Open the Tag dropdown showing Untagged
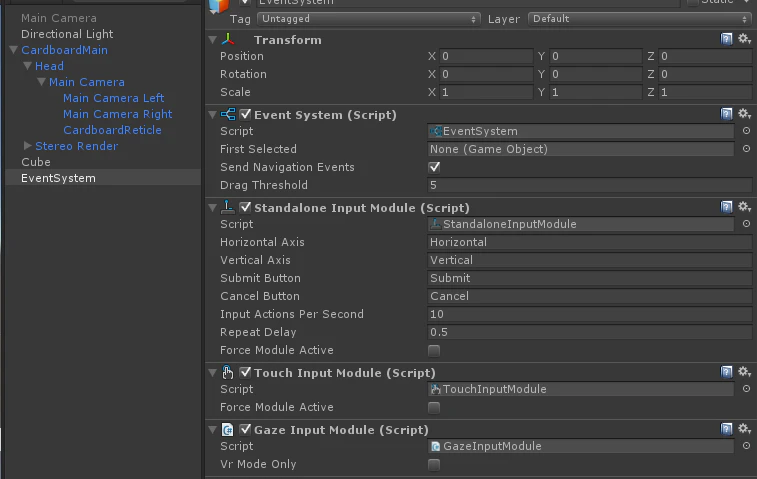The image size is (757, 479). 369,19
